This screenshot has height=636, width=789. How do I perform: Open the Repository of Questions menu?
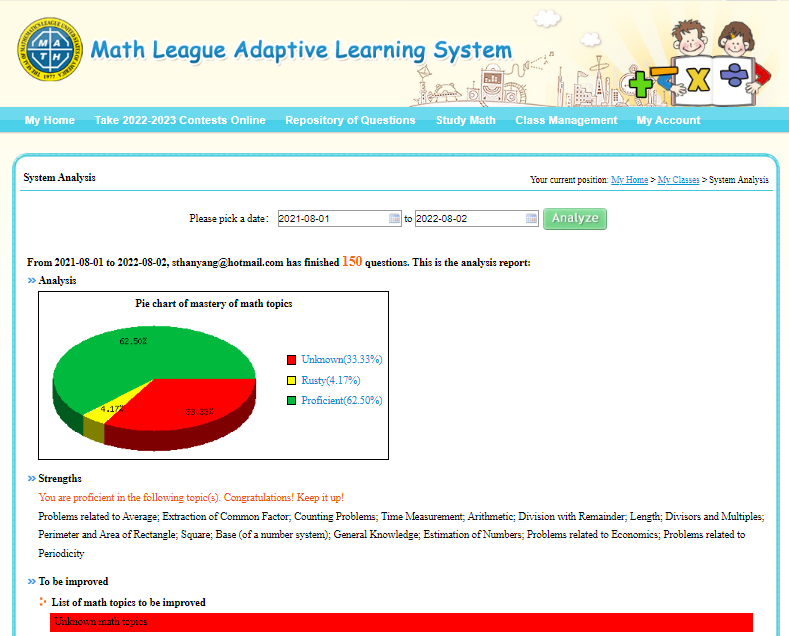coord(350,120)
